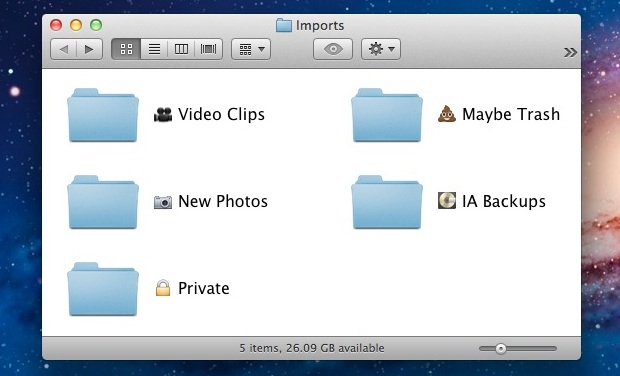The width and height of the screenshot is (620, 376).
Task: Open the item arrangement dropdown
Action: pos(251,49)
